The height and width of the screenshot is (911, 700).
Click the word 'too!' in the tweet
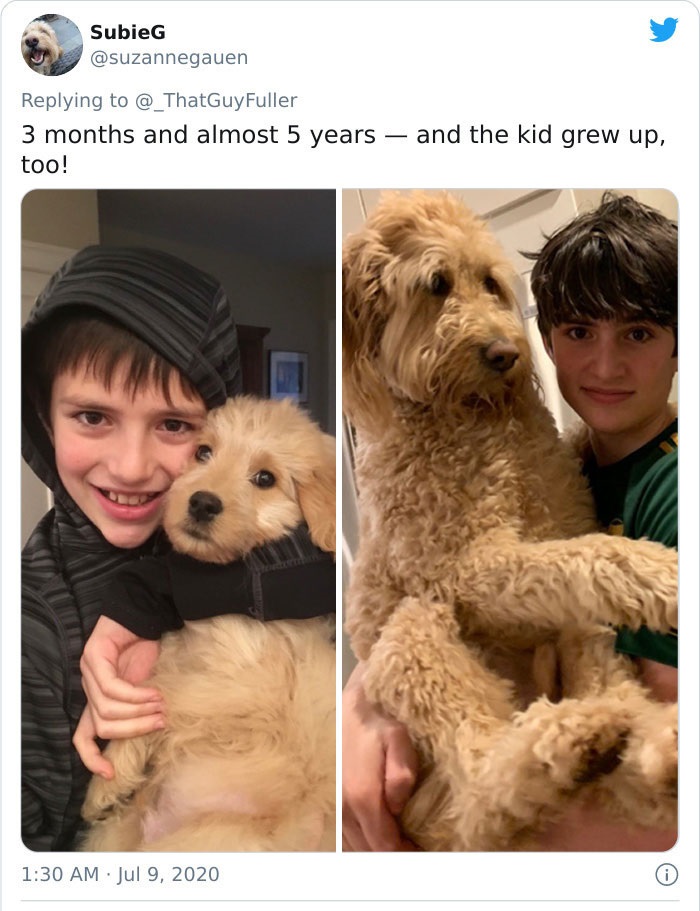tap(45, 164)
